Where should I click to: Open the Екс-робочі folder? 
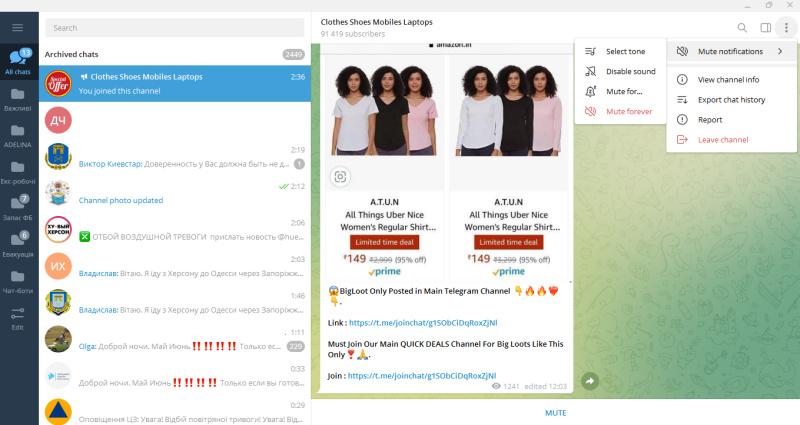tap(18, 172)
